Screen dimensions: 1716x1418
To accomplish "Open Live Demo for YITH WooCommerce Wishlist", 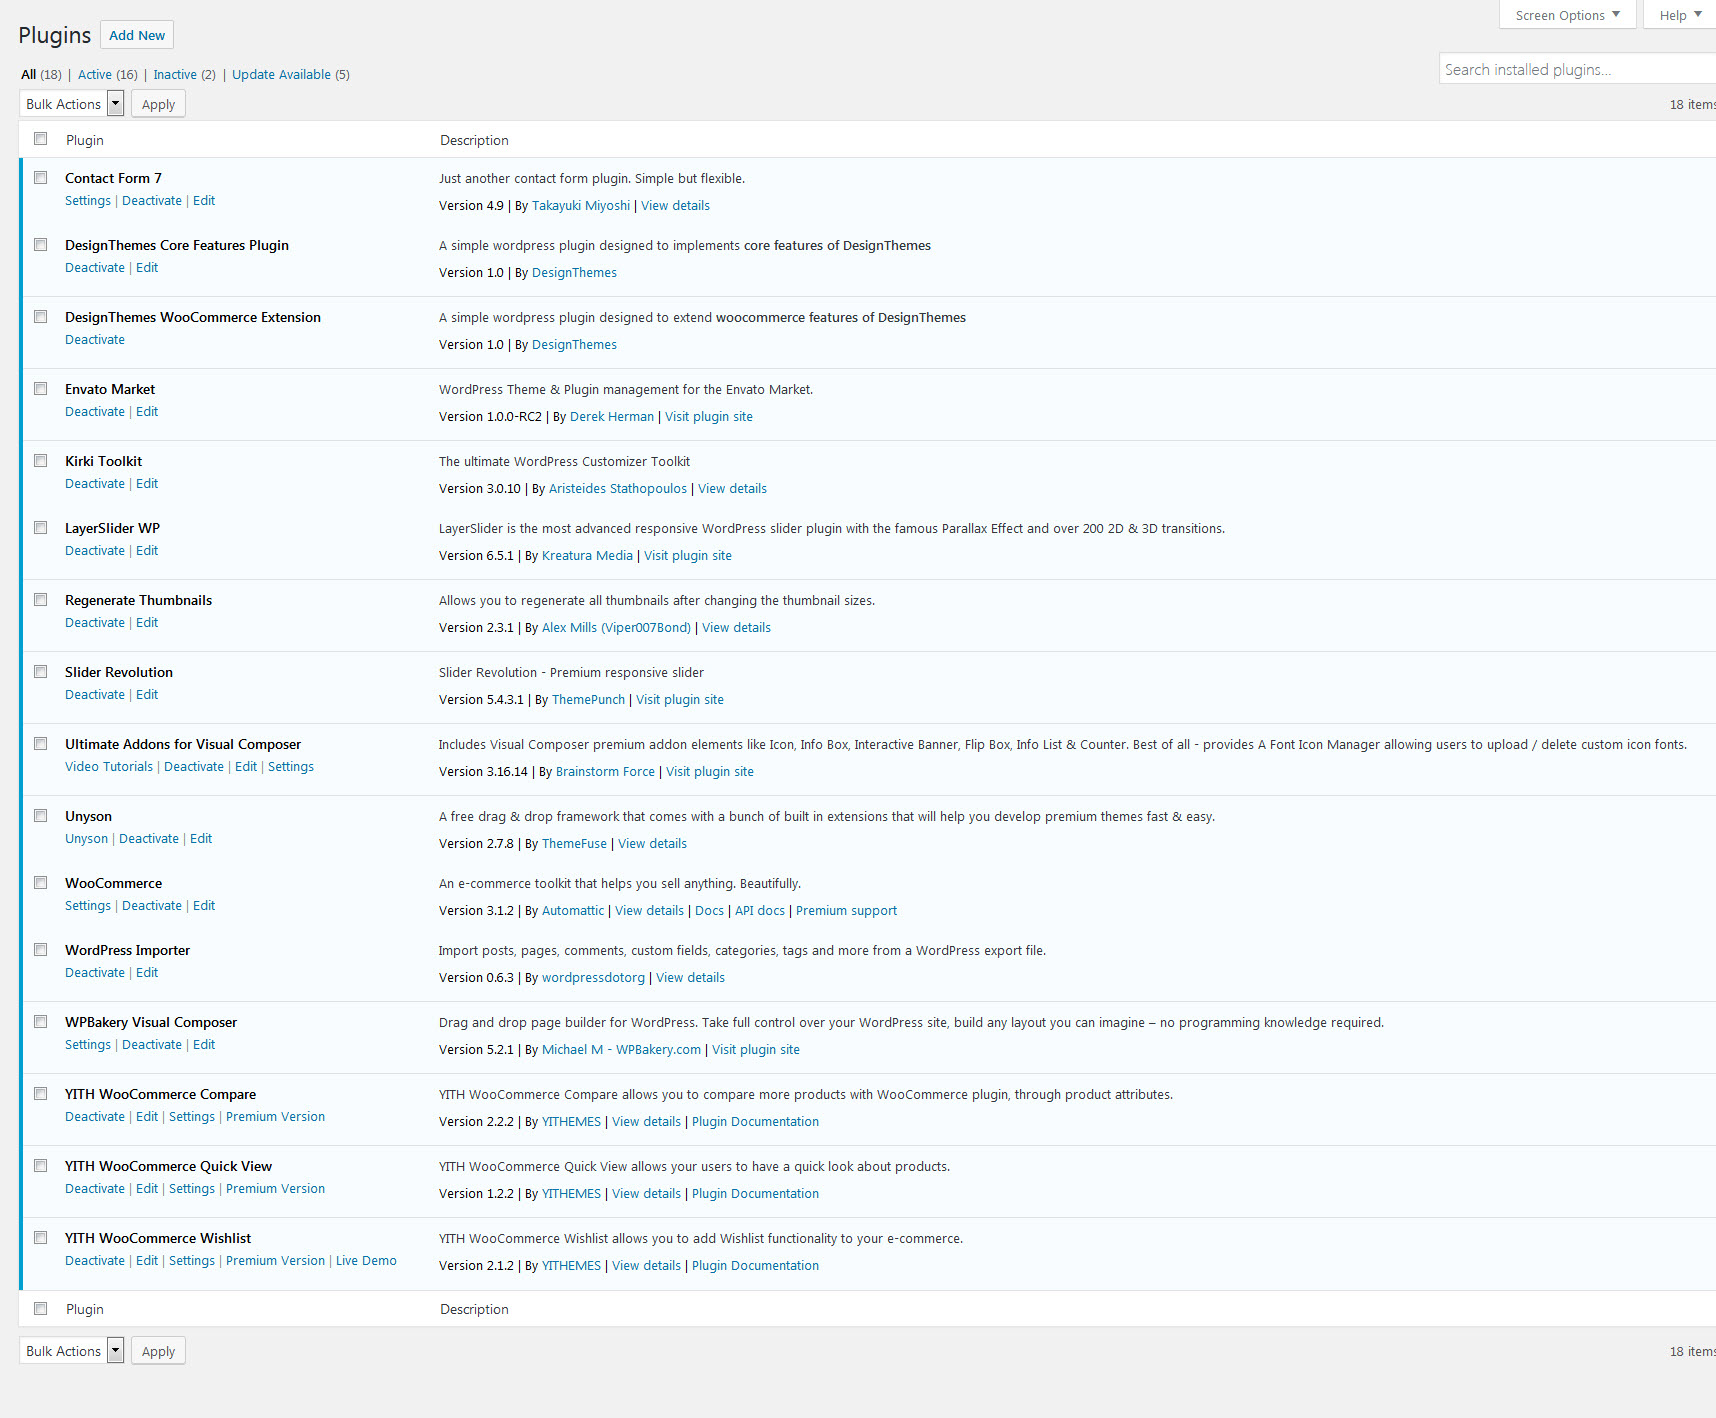I will pyautogui.click(x=366, y=1261).
